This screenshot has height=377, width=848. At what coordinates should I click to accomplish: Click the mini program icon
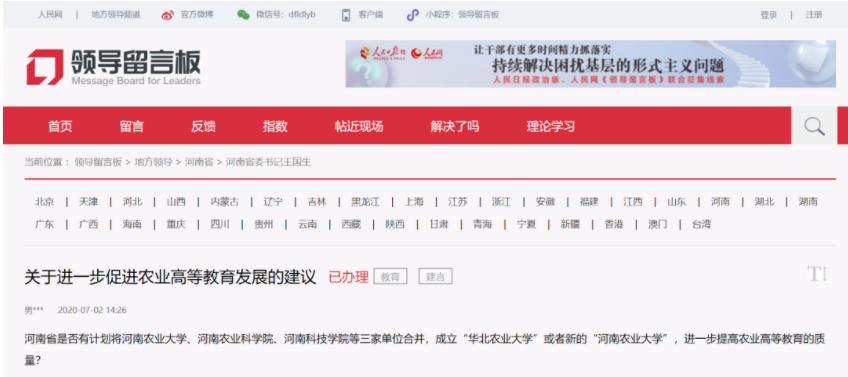(413, 15)
